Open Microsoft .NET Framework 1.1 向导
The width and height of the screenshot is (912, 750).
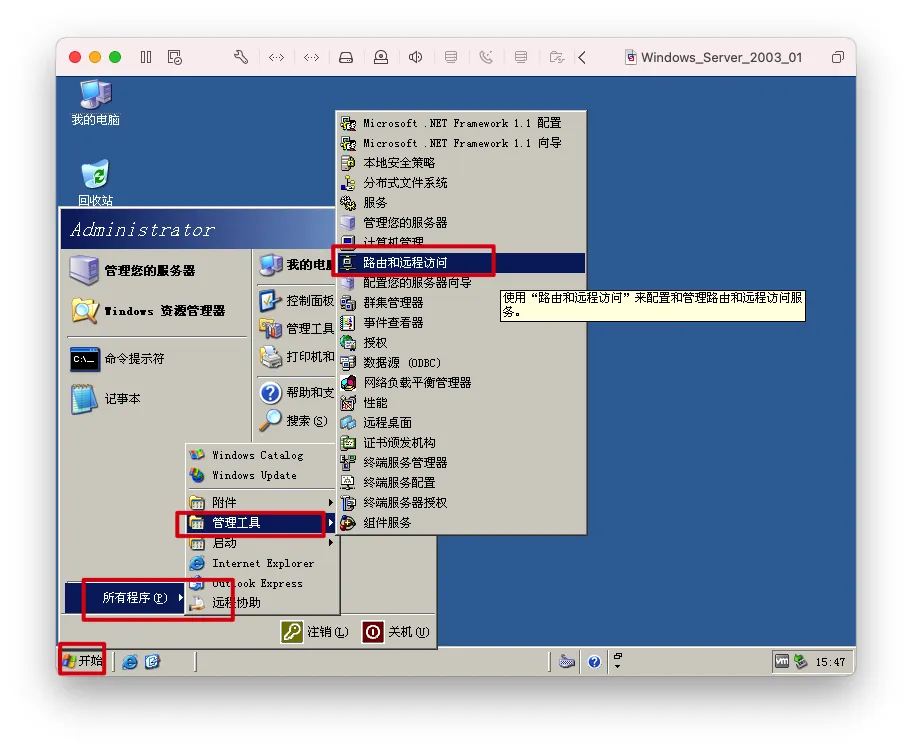point(461,143)
